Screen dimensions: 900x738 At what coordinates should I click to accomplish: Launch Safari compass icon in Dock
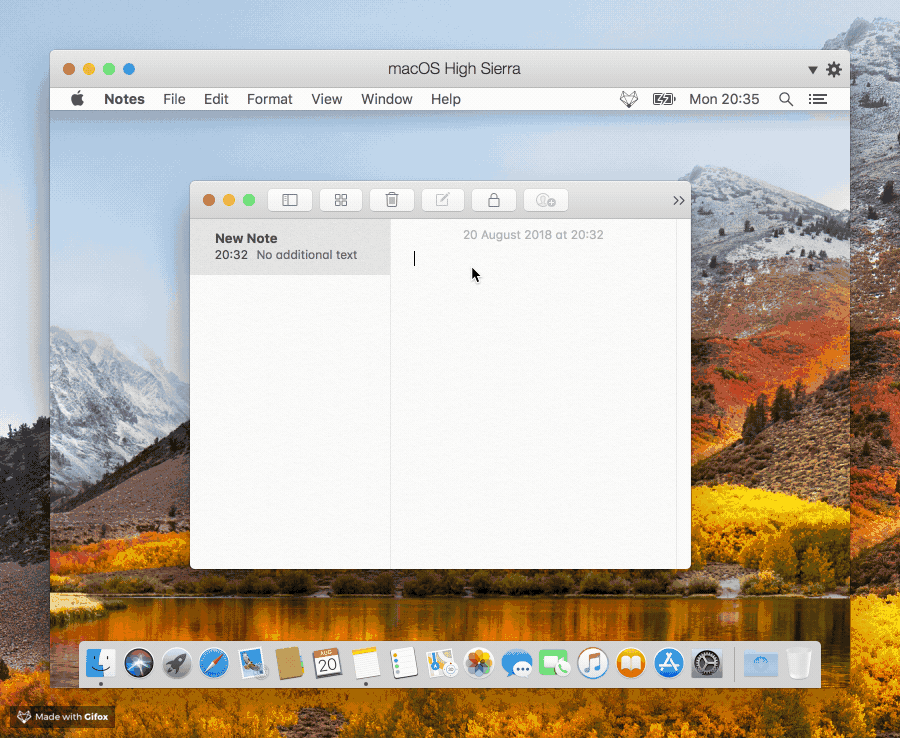pyautogui.click(x=214, y=663)
